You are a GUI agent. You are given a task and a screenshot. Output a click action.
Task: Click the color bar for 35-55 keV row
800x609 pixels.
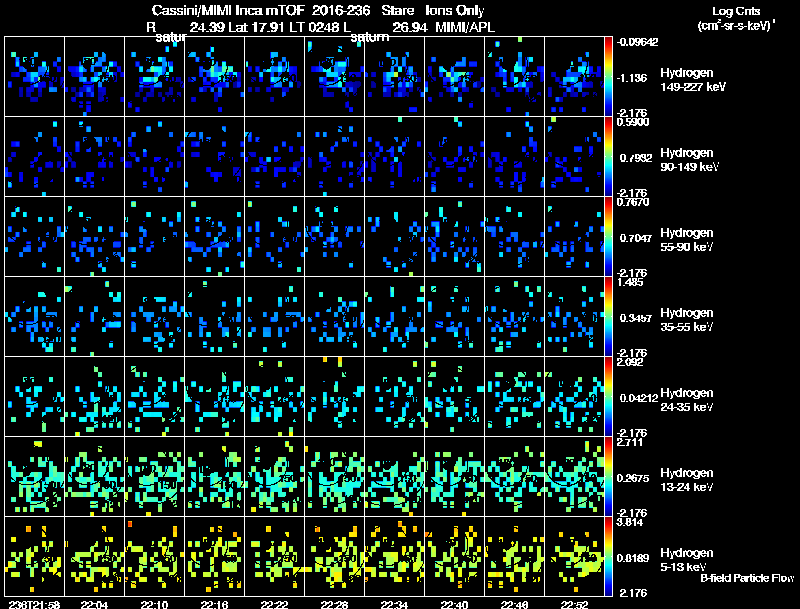pos(608,317)
